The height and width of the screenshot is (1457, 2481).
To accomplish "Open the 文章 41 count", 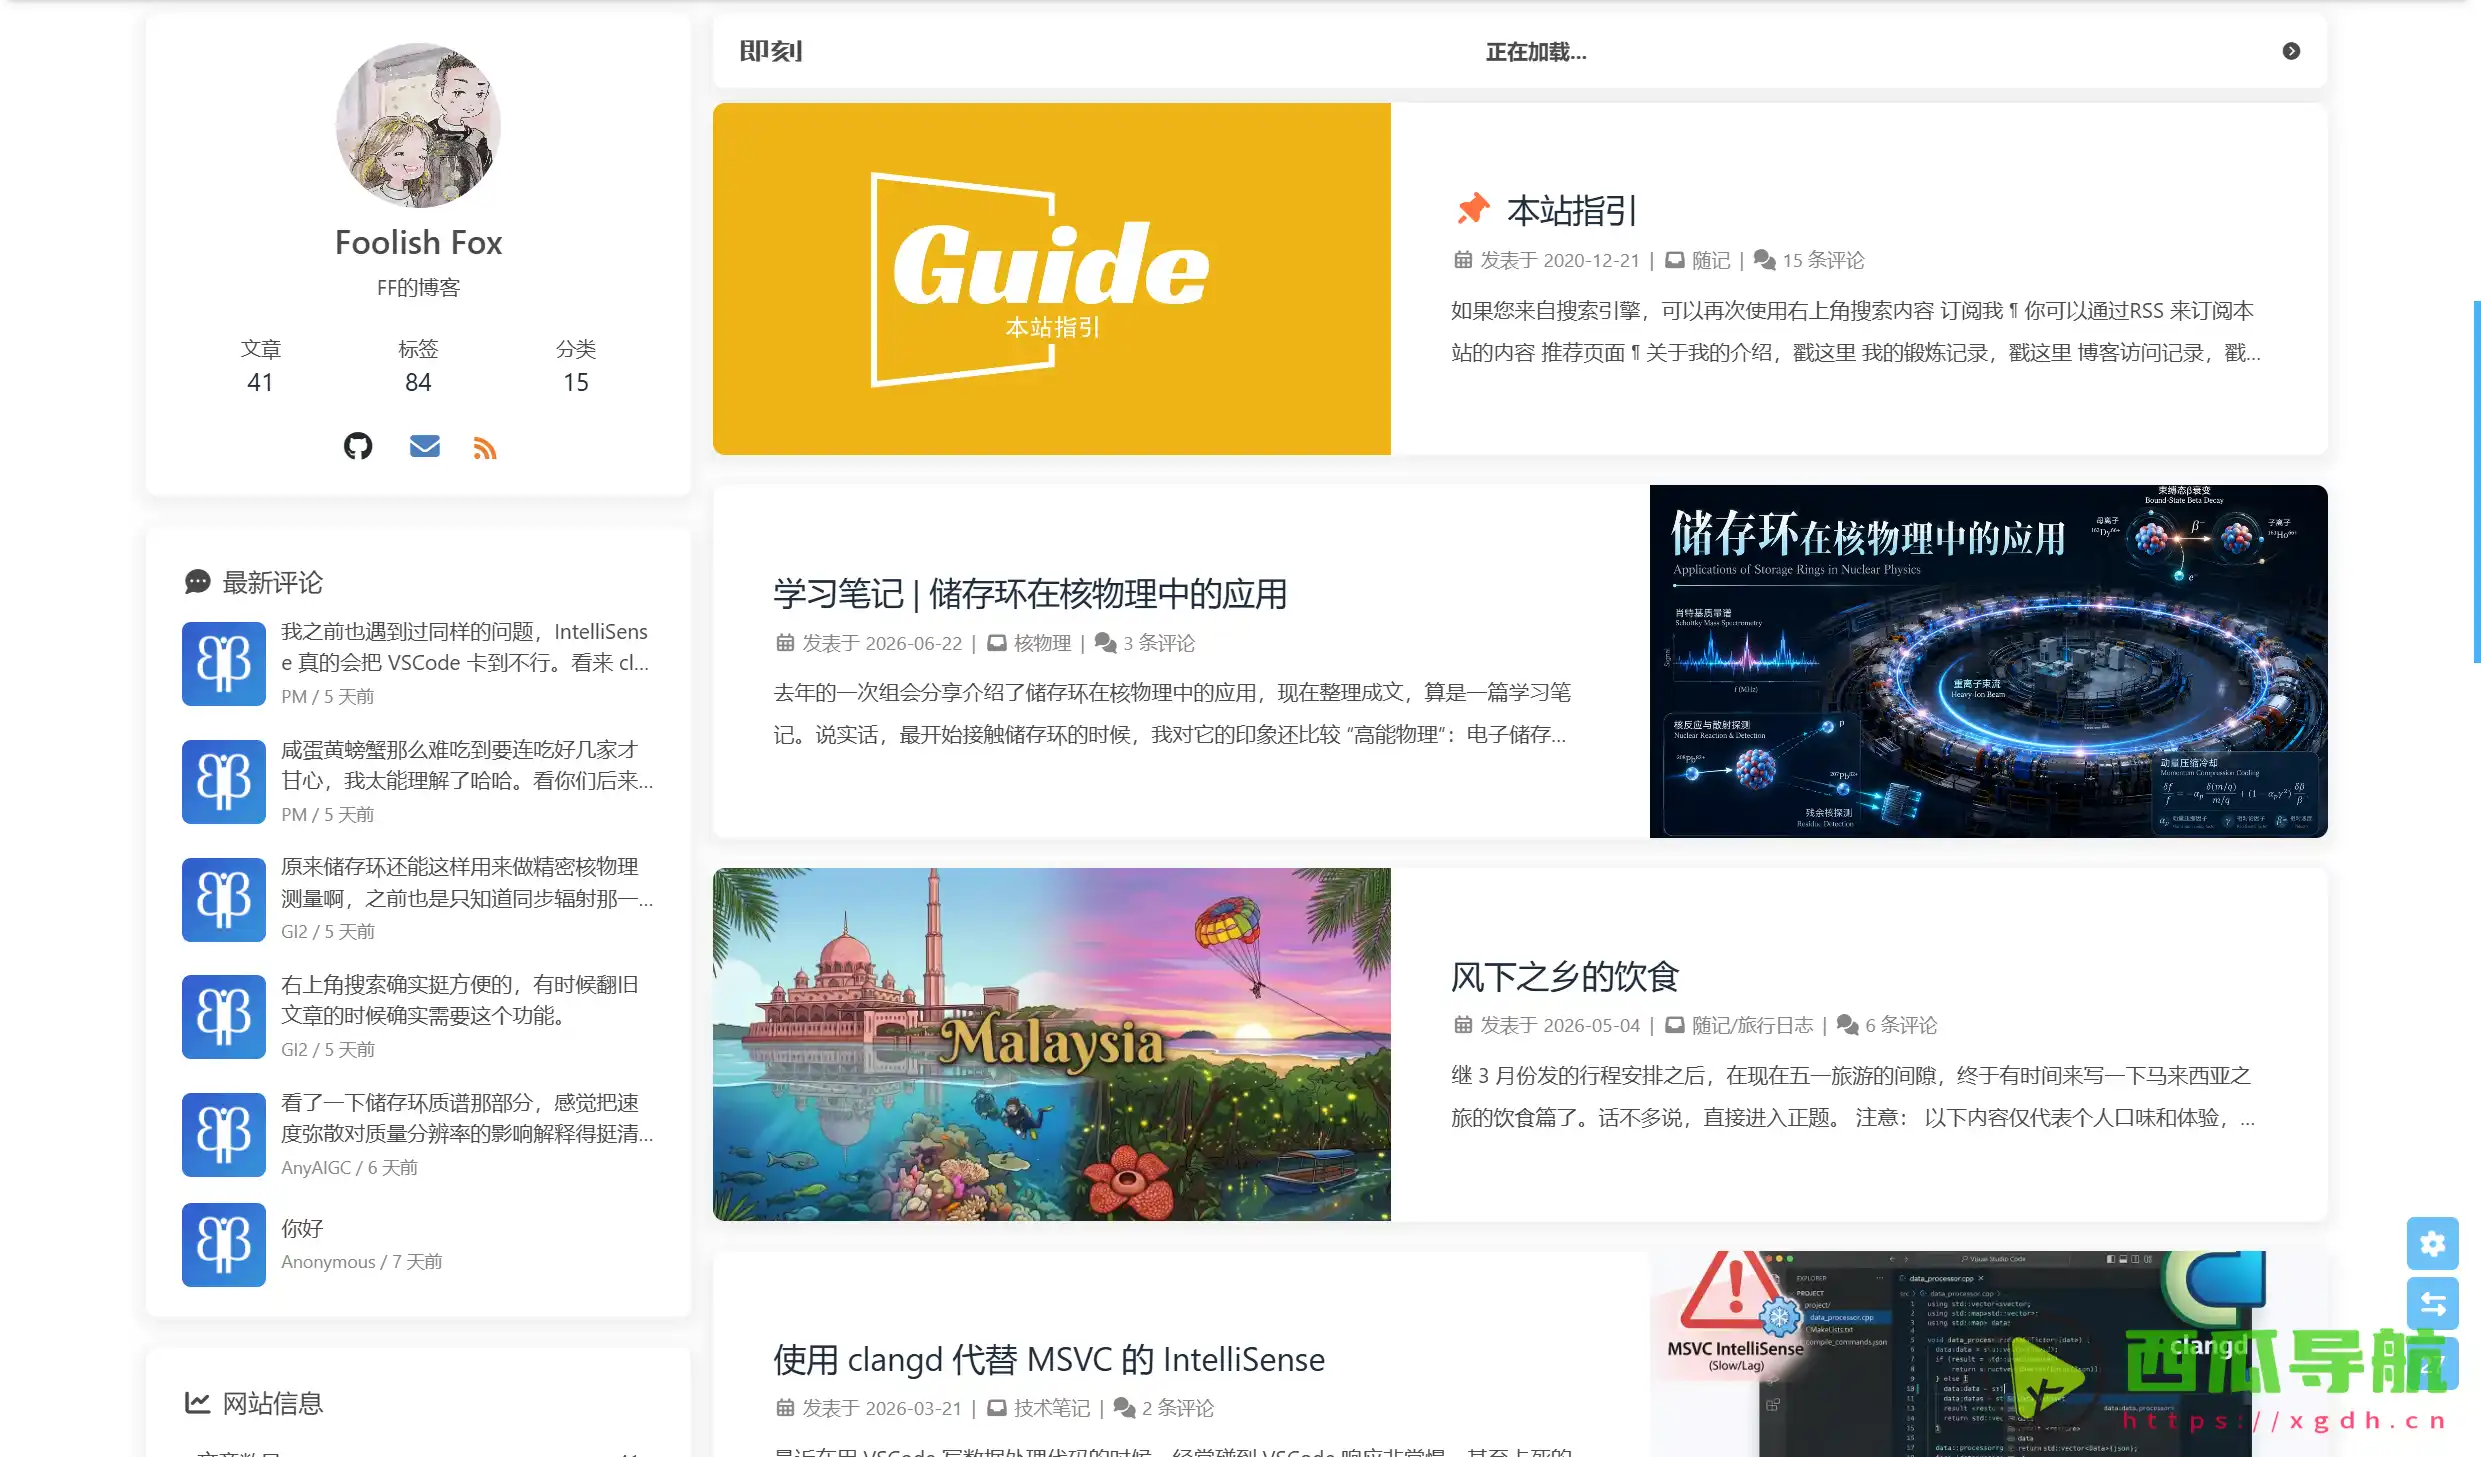I will click(260, 366).
